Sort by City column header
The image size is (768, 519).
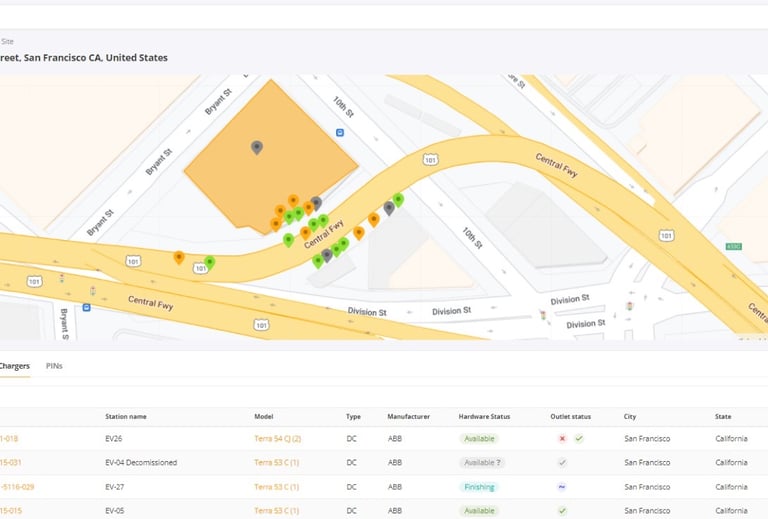click(630, 417)
